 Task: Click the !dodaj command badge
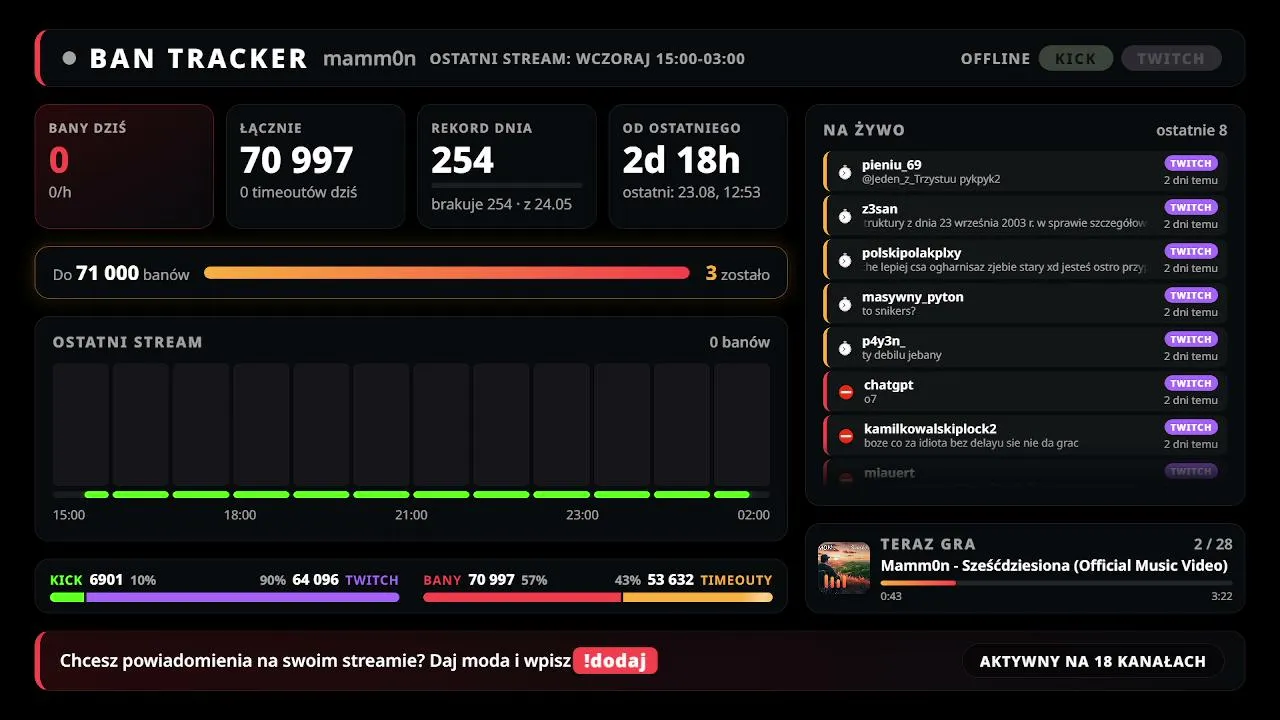coord(615,661)
